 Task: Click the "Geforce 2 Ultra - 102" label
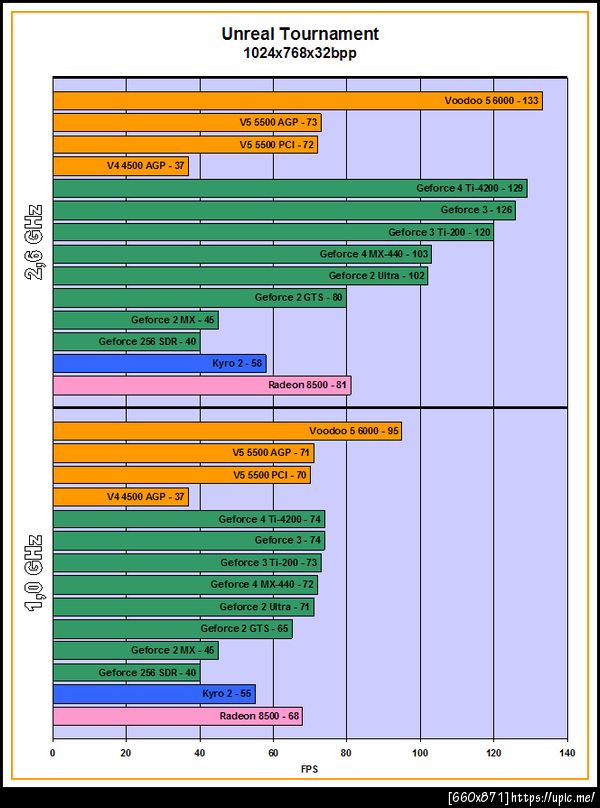pyautogui.click(x=377, y=276)
